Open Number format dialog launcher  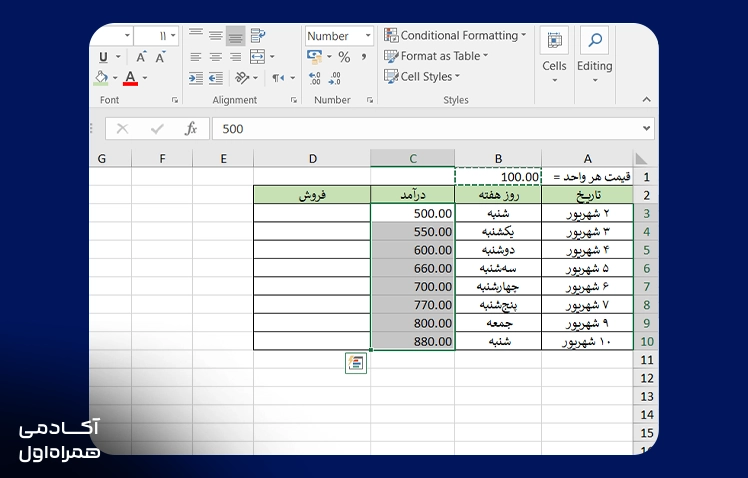coord(370,100)
